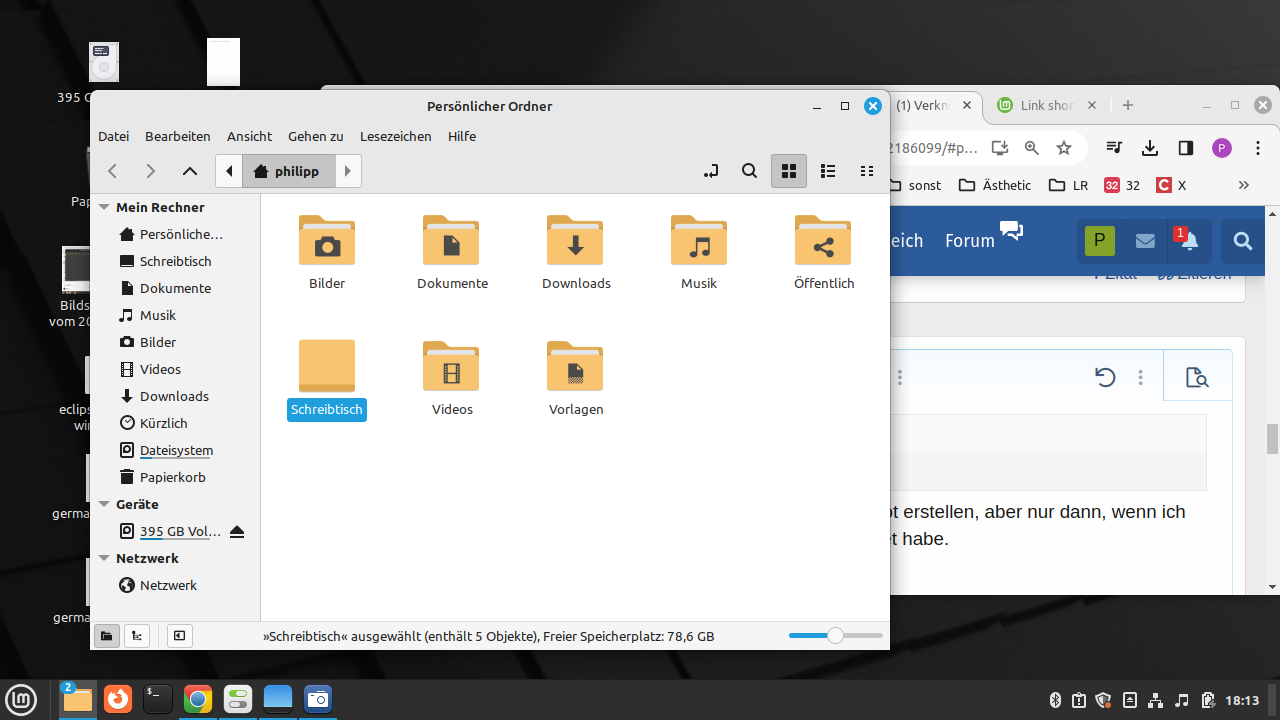Screen dimensions: 1280x720
Task: Switch to icon view
Action: pos(789,171)
